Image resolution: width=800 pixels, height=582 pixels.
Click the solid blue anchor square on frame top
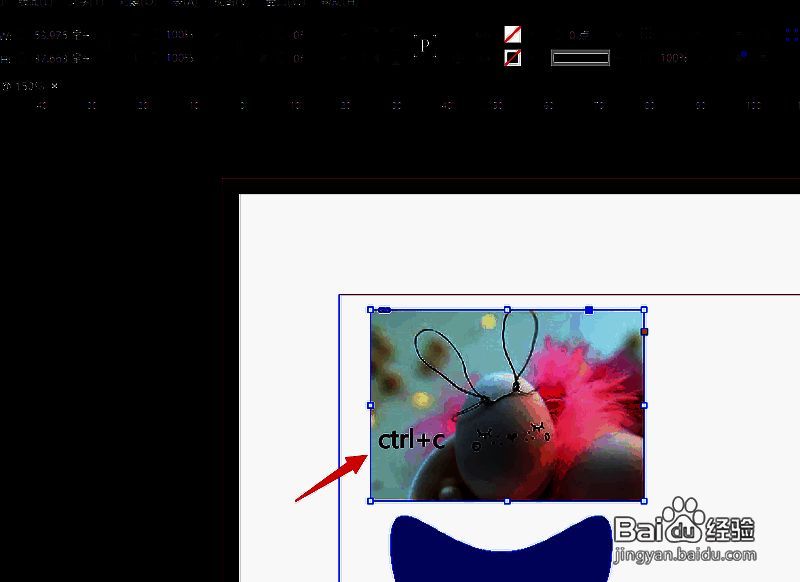(x=589, y=310)
